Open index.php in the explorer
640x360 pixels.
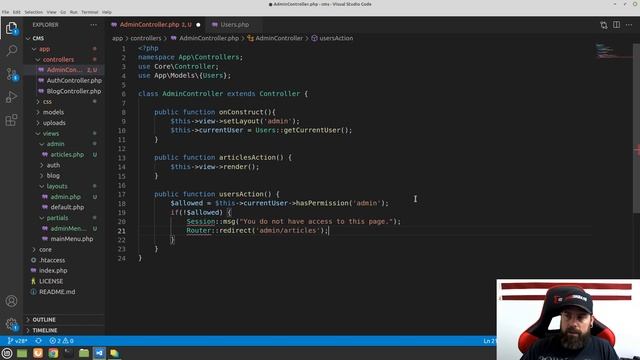point(64,271)
